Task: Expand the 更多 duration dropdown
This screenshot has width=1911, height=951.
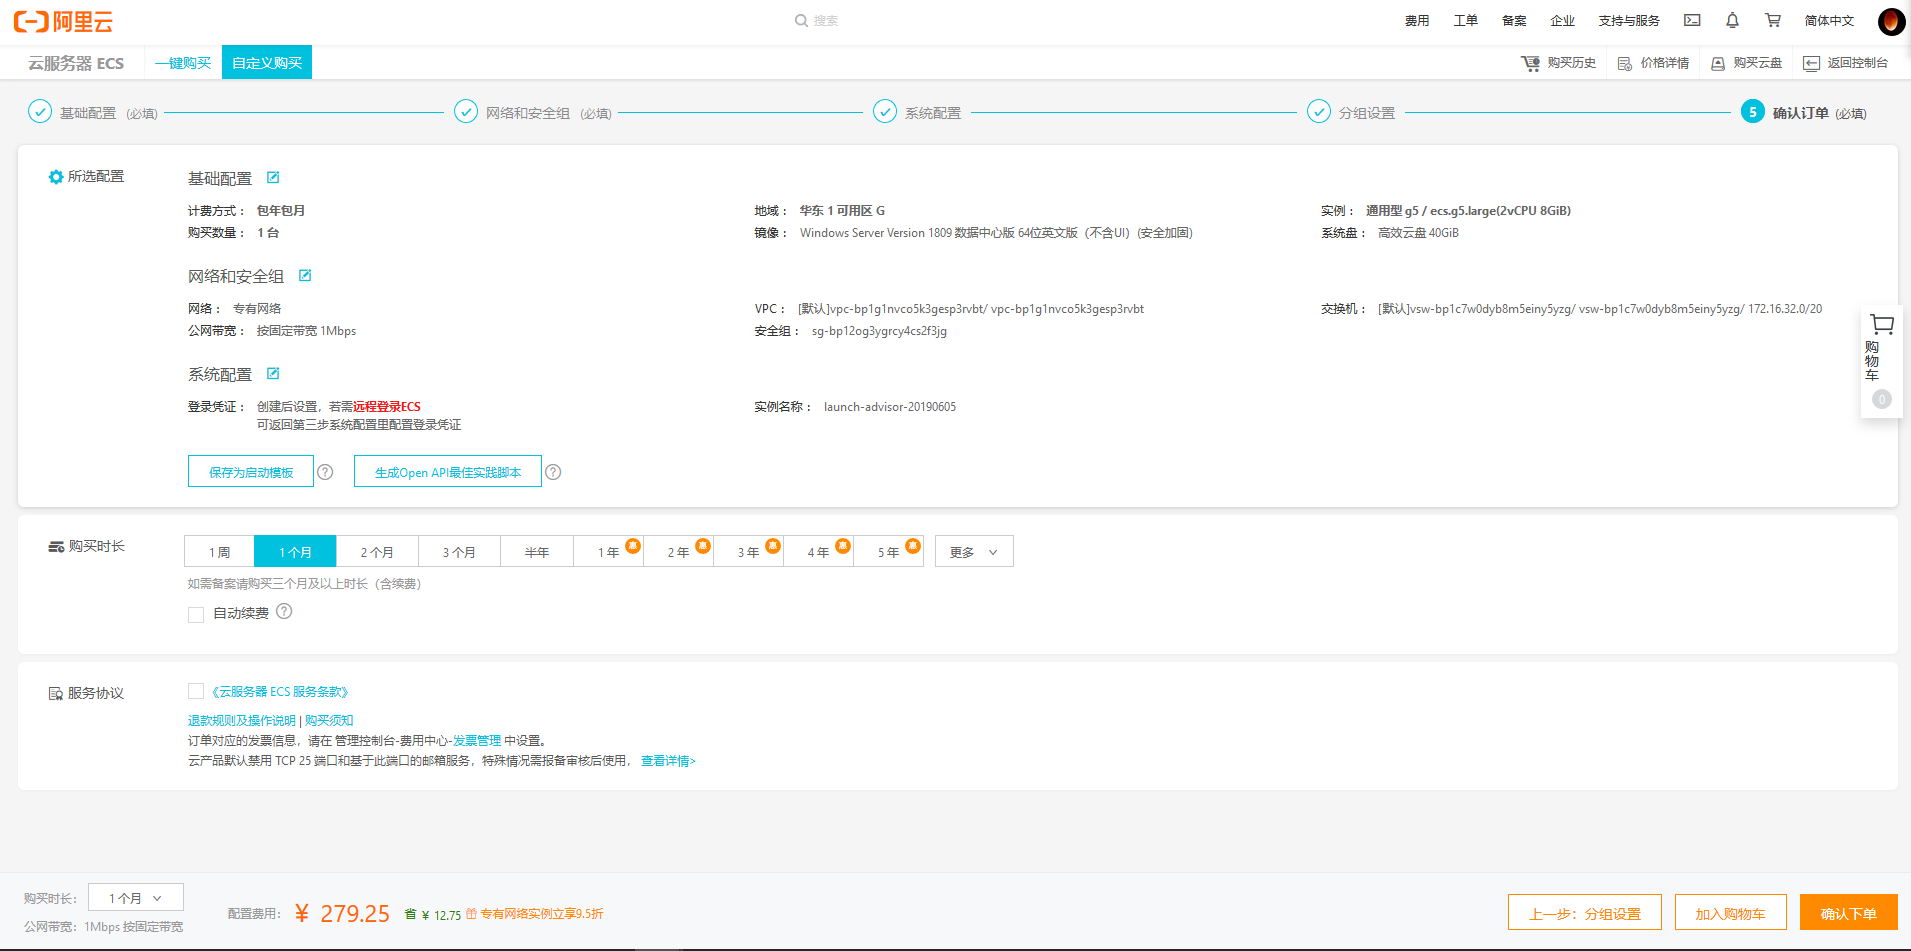Action: 974,551
